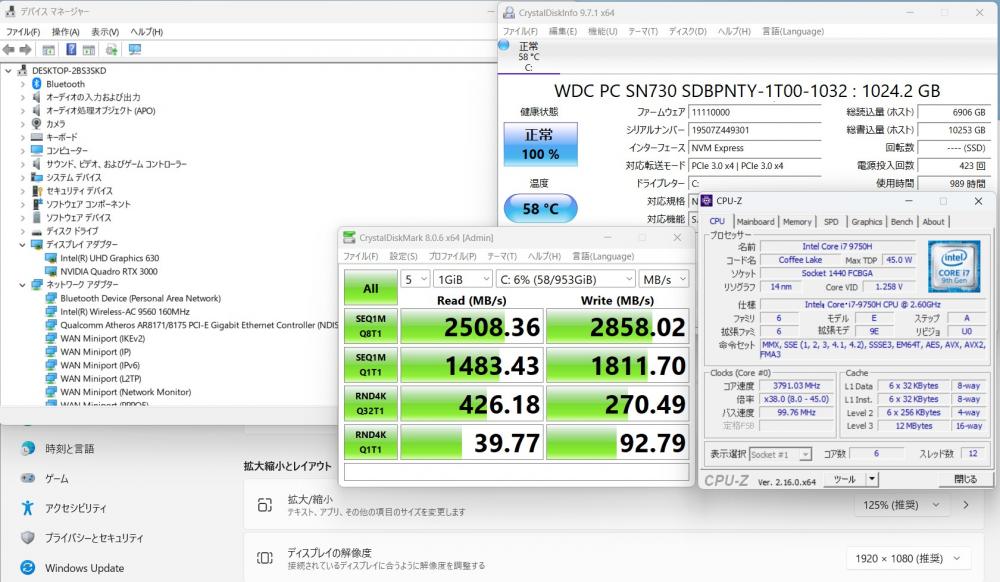Toggle the console tree icon in Device Manager
The height and width of the screenshot is (582, 1000).
(x=48, y=50)
